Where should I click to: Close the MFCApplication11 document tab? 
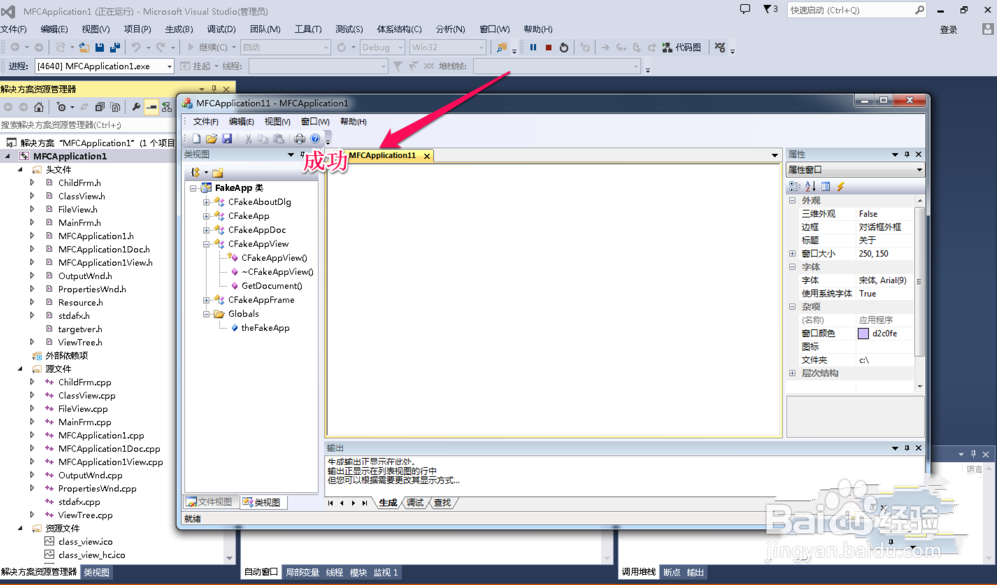(x=427, y=156)
